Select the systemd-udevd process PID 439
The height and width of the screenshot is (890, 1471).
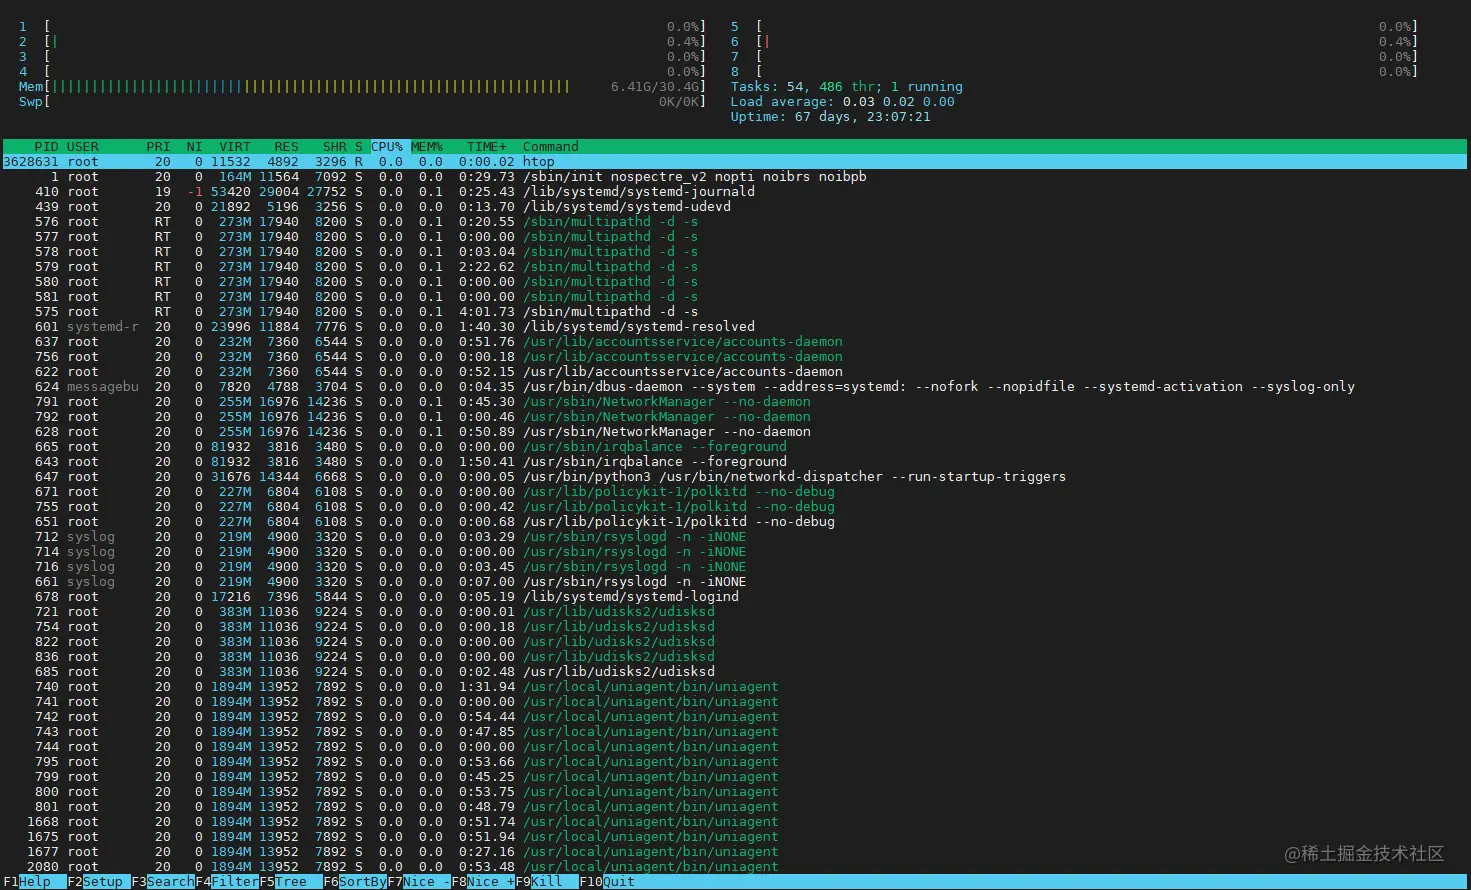[735, 207]
